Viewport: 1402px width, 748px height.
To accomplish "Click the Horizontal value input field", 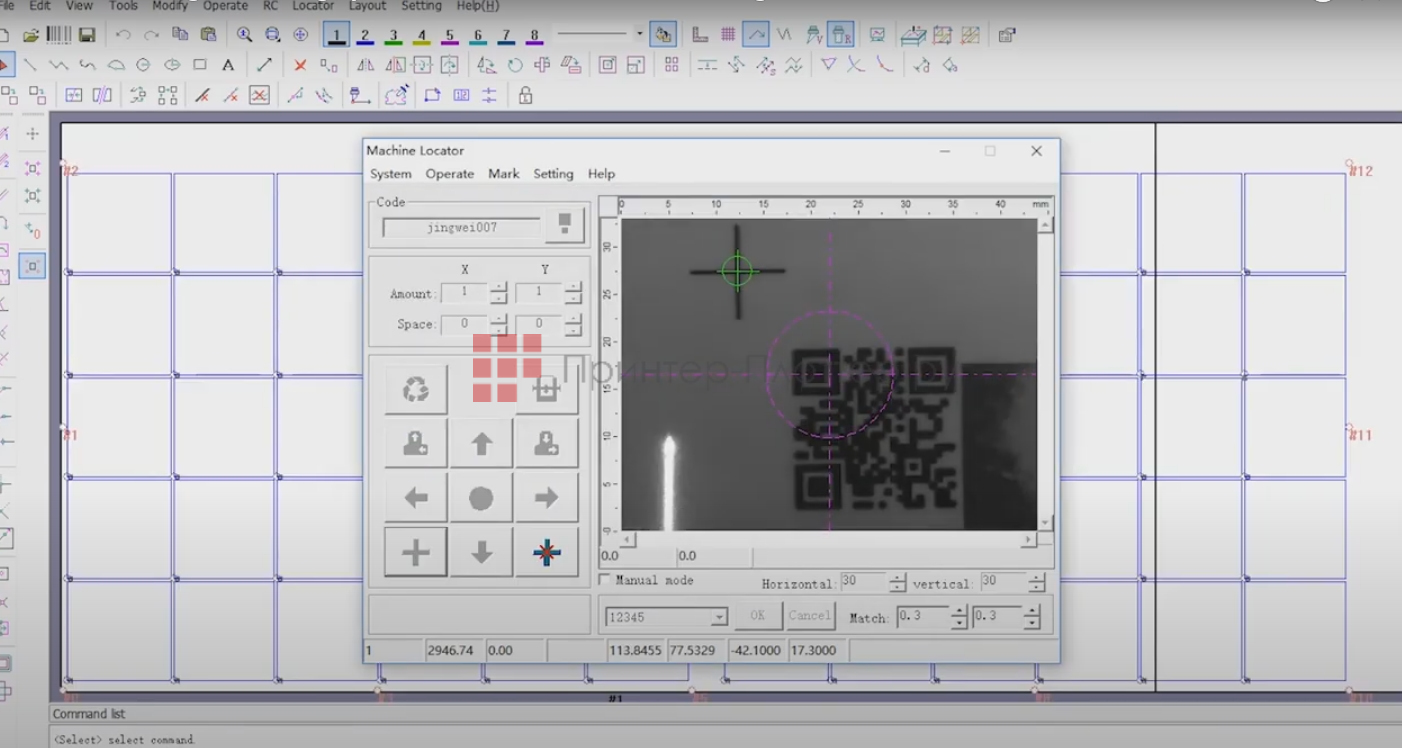I will tap(862, 582).
